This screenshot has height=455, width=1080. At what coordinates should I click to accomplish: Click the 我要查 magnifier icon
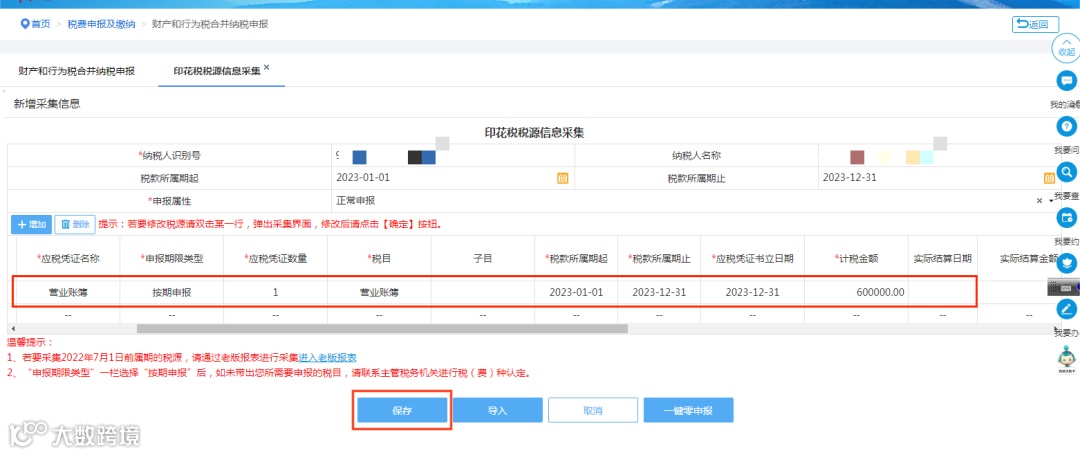point(1066,172)
